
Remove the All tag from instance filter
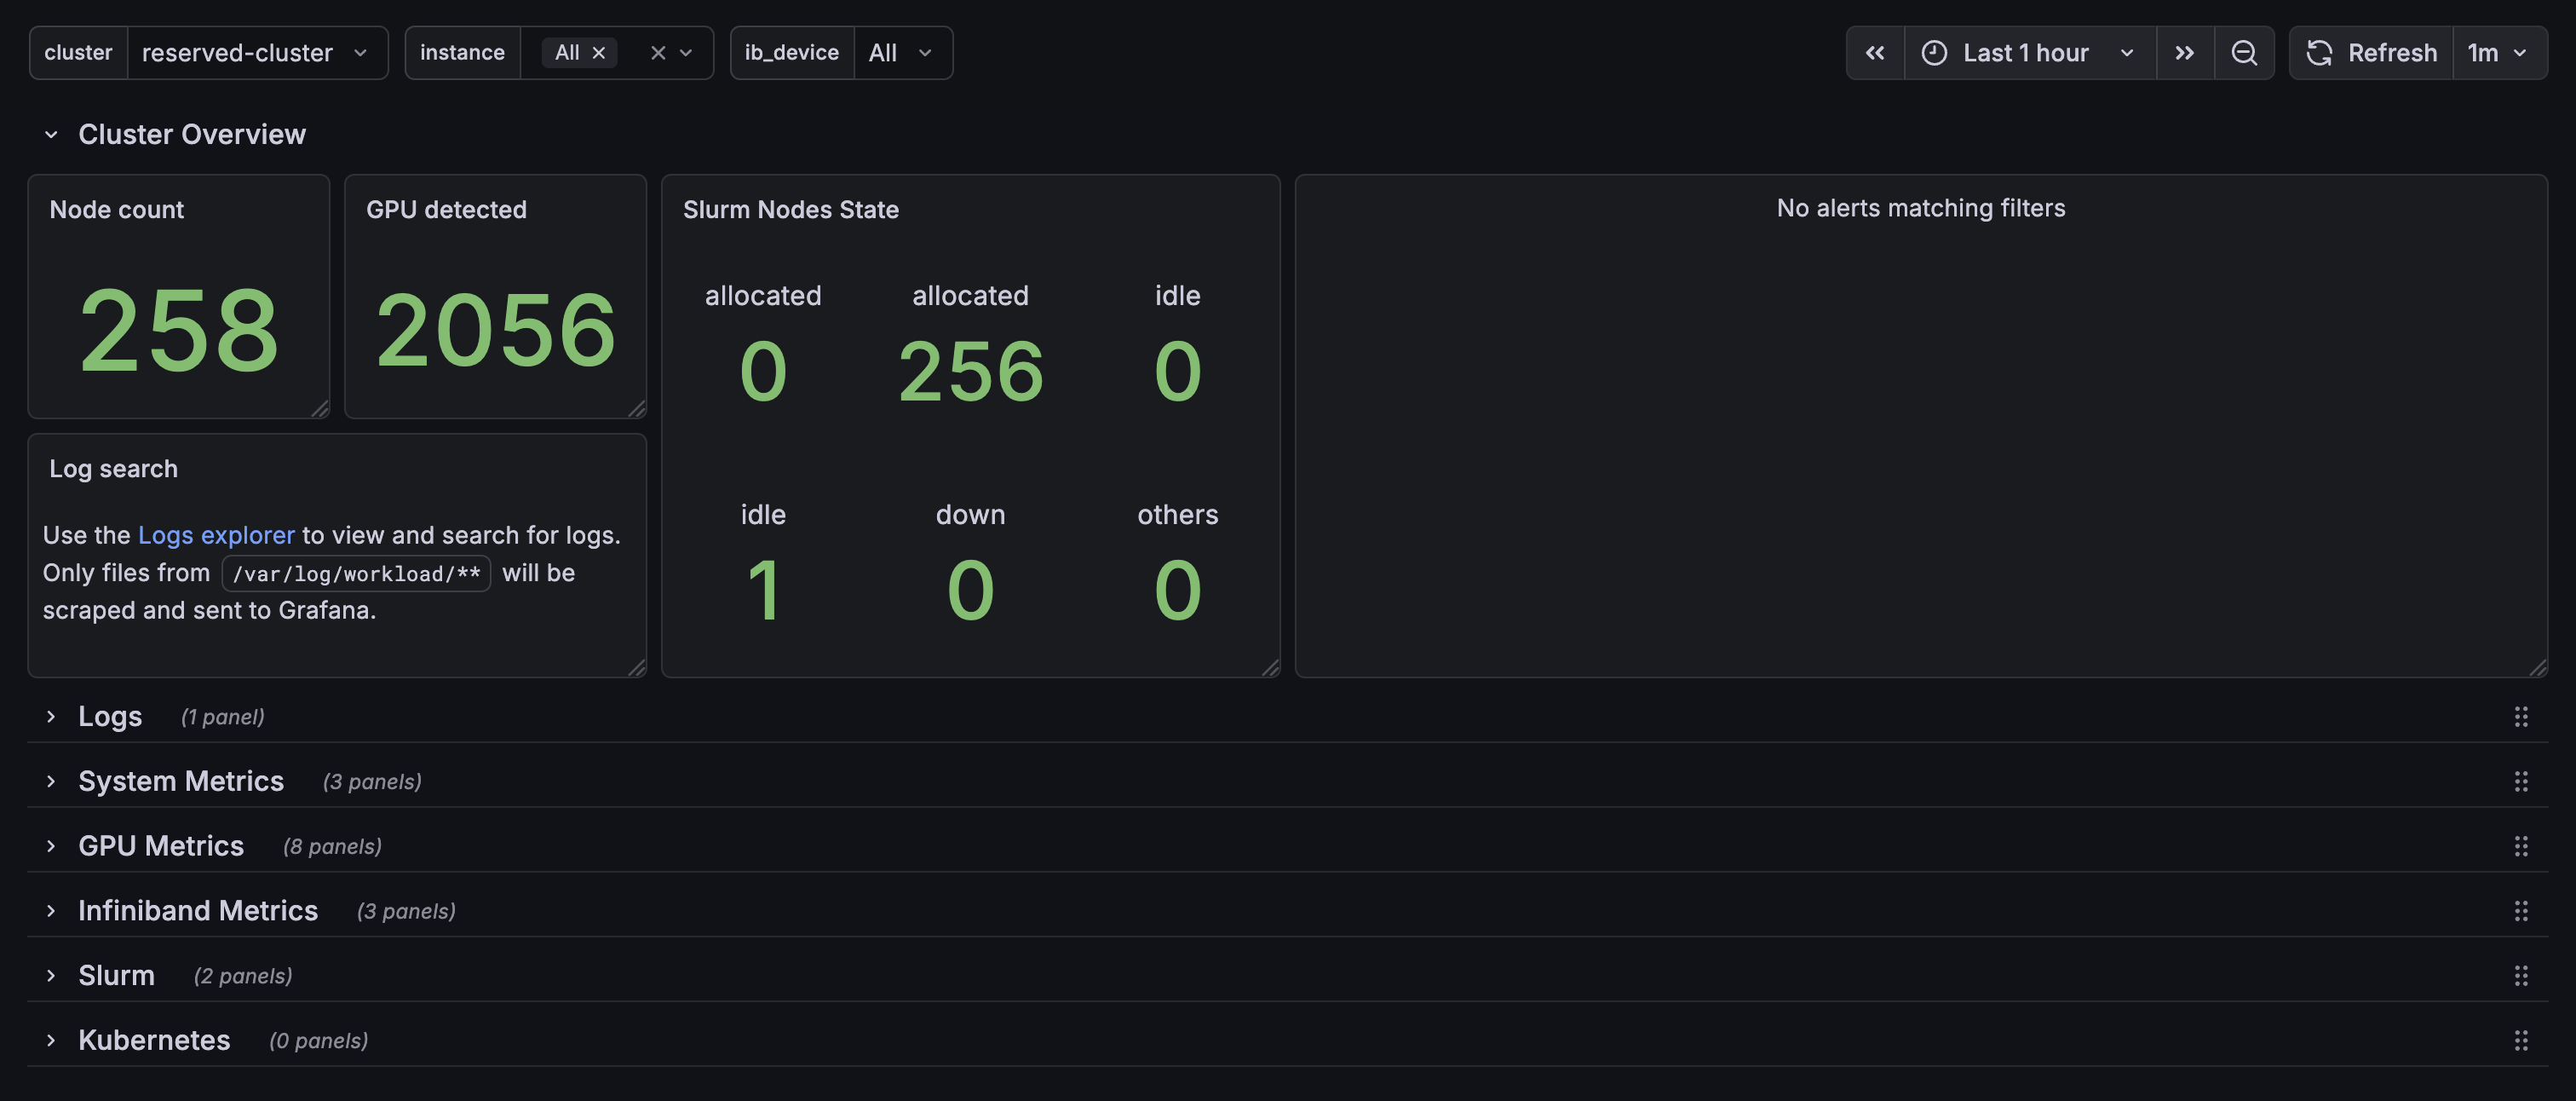coord(599,52)
